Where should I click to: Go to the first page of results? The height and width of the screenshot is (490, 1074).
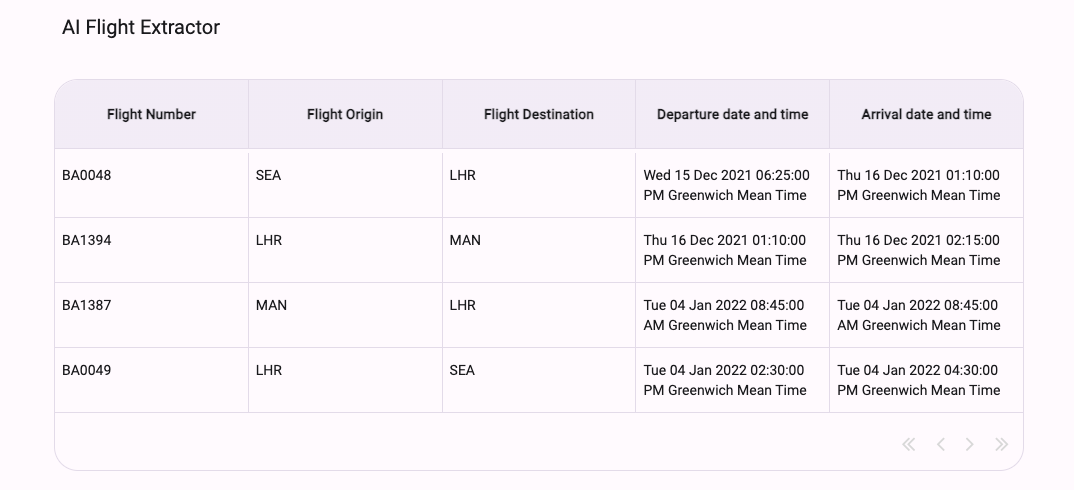pos(908,444)
